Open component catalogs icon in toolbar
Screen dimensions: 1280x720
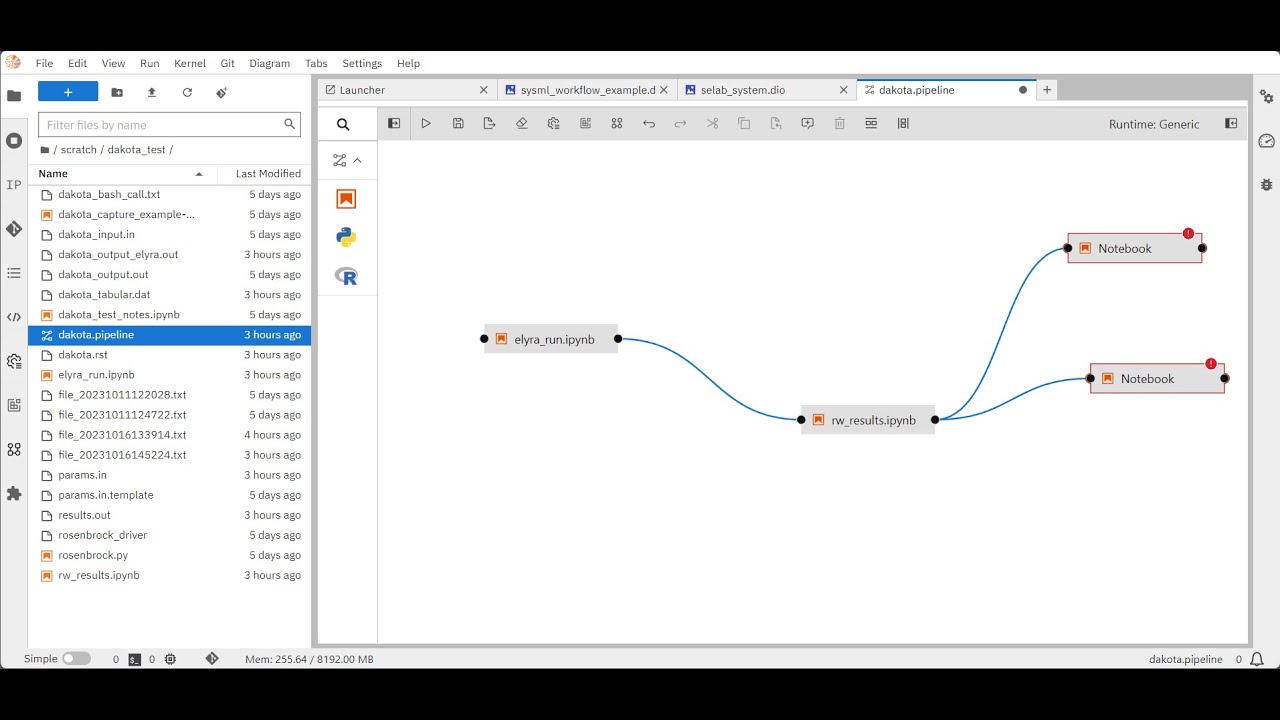click(x=617, y=124)
